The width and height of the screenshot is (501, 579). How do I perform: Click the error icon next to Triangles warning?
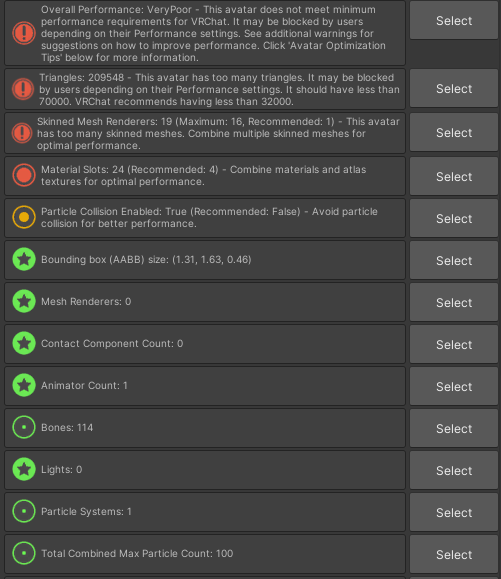(x=23, y=89)
